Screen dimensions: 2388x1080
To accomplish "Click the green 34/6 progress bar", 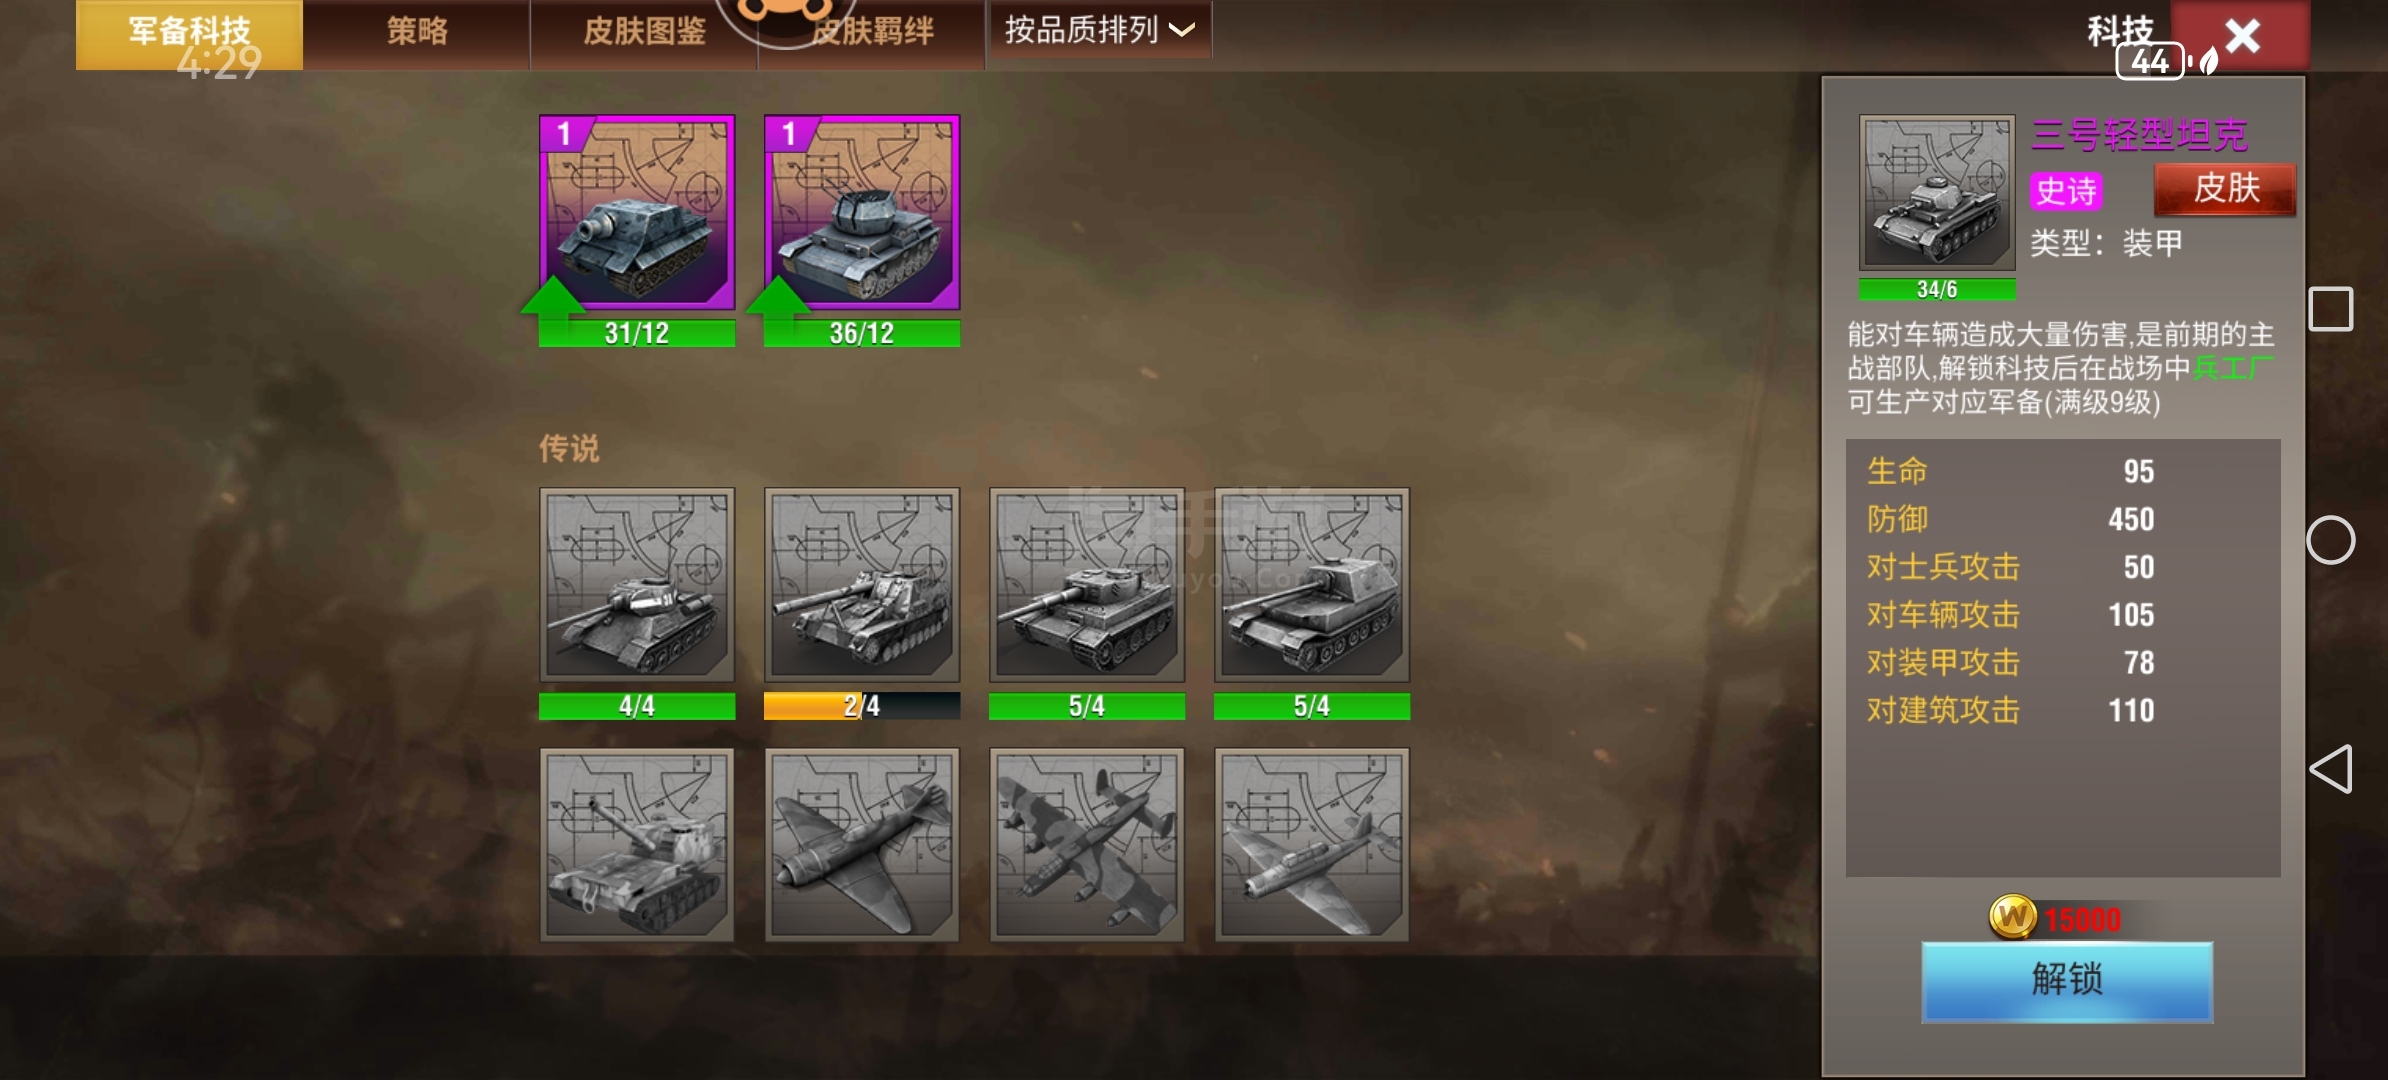I will [x=1937, y=290].
